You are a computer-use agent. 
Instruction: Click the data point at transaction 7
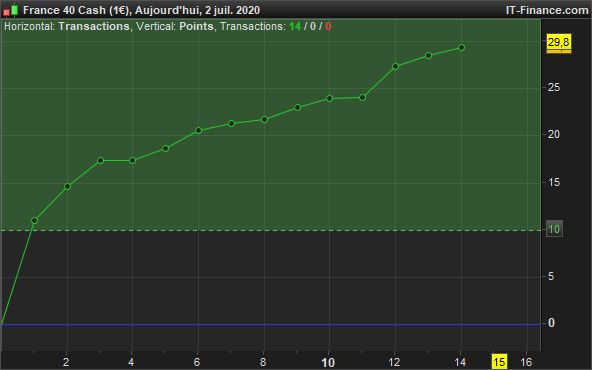[231, 123]
